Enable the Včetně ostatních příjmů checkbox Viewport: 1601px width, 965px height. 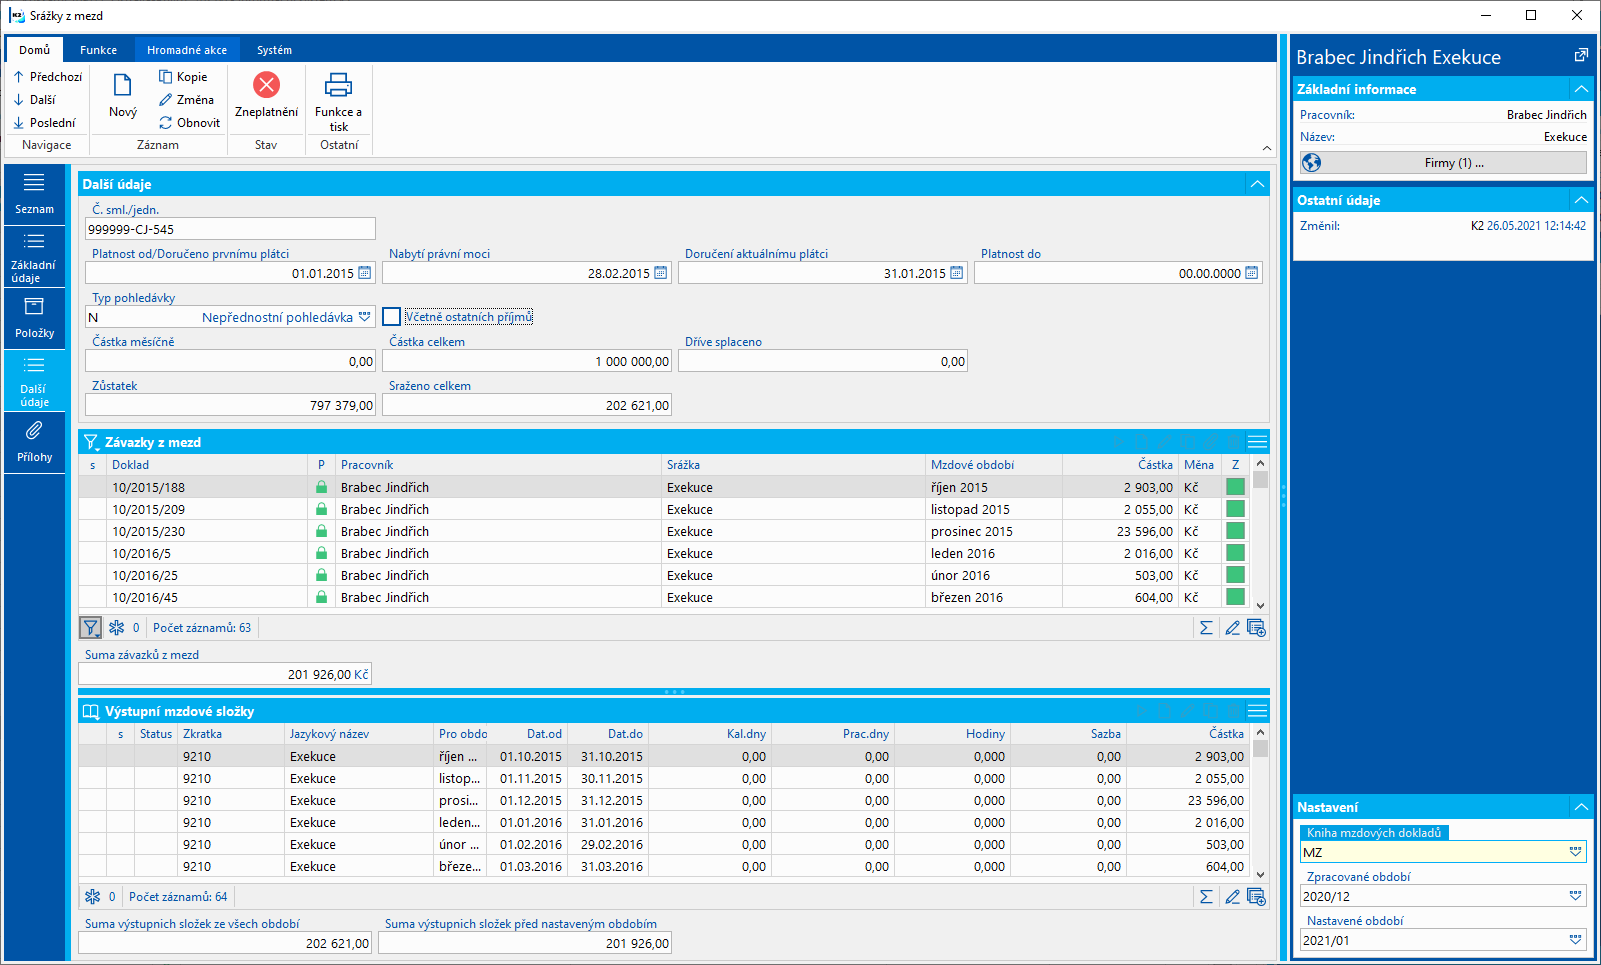(392, 317)
